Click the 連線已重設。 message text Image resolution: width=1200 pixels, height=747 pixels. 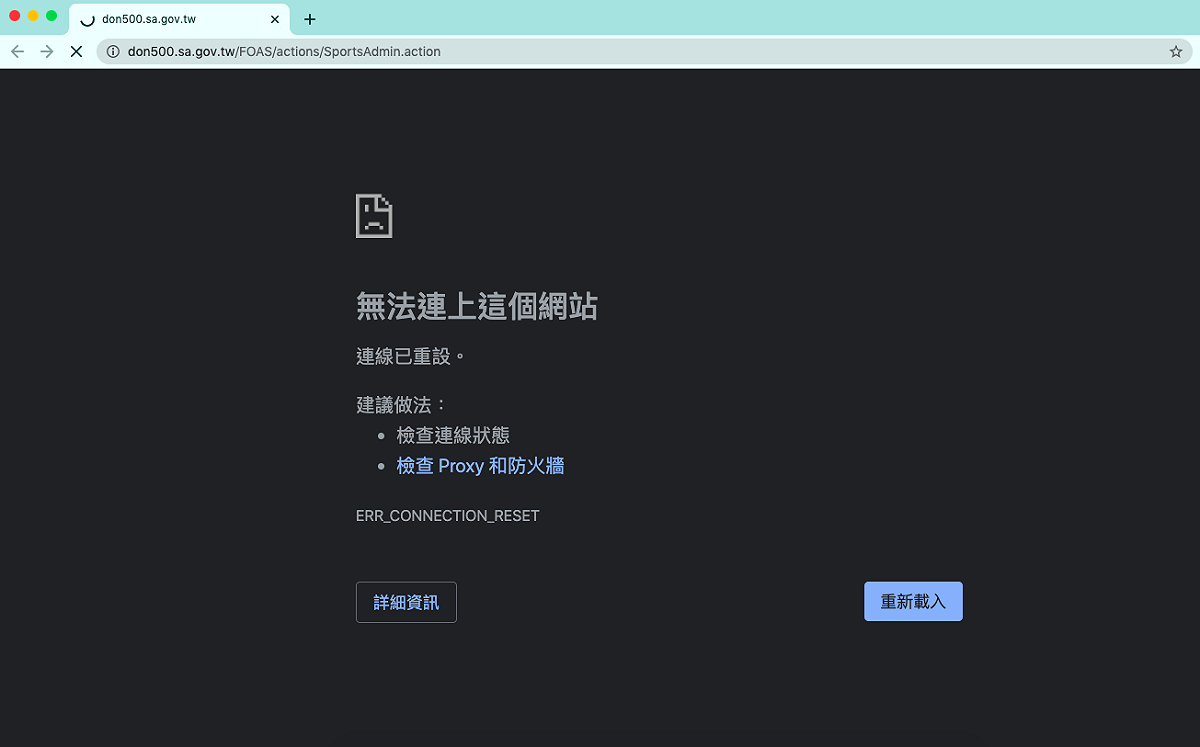tap(411, 356)
